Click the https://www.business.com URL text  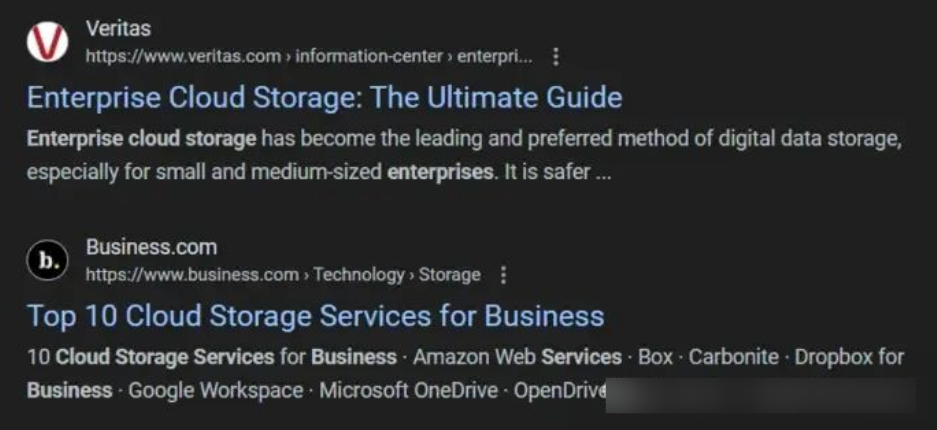click(192, 275)
